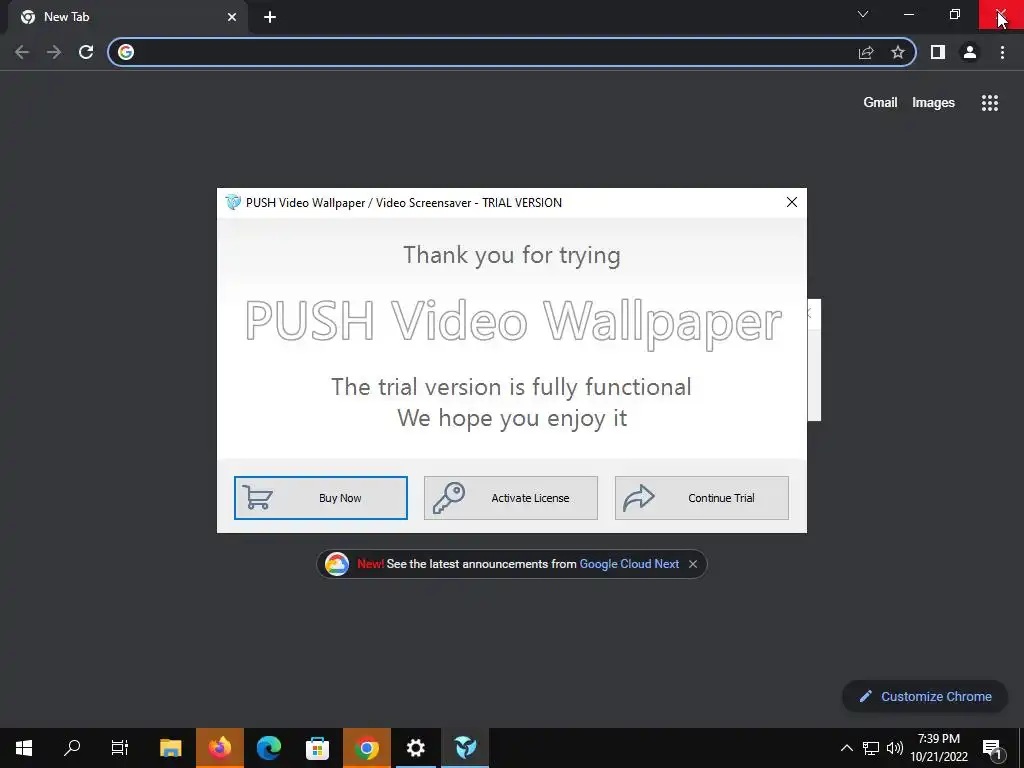Open volume icon in system tray
1024x768 pixels.
tap(895, 748)
